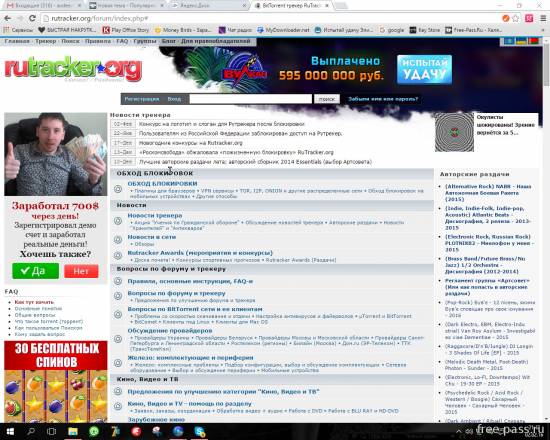Click forum status icon beside Rutracker Awards
The image size is (550, 440).
click(118, 255)
